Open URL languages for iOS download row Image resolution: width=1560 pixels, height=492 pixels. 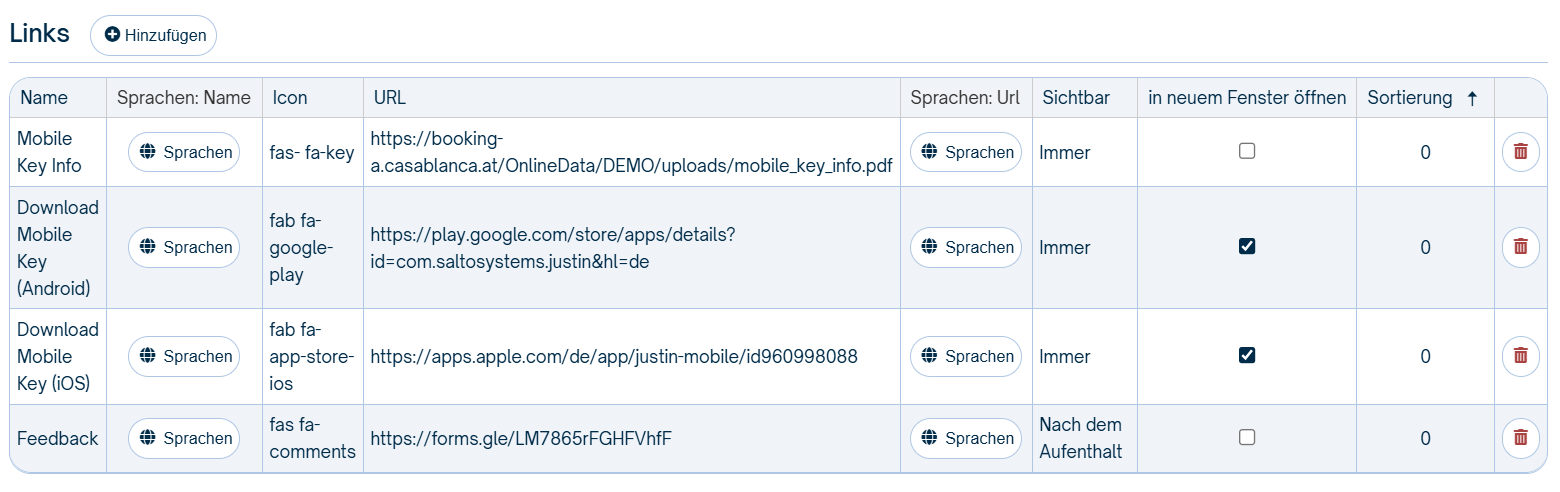point(966,356)
